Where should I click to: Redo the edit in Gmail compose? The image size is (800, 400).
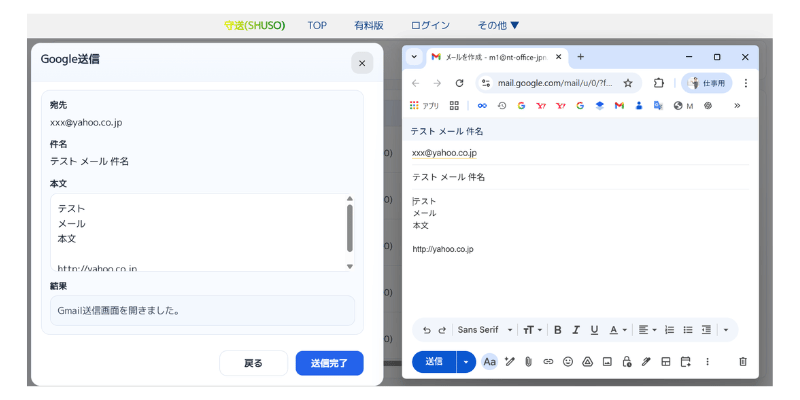point(442,330)
